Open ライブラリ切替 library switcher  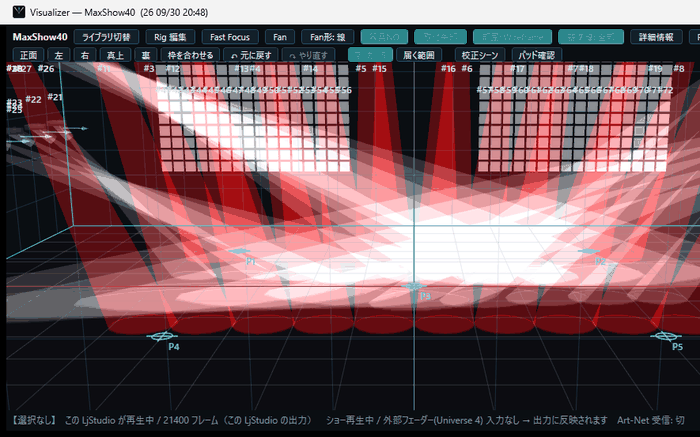pyautogui.click(x=106, y=37)
